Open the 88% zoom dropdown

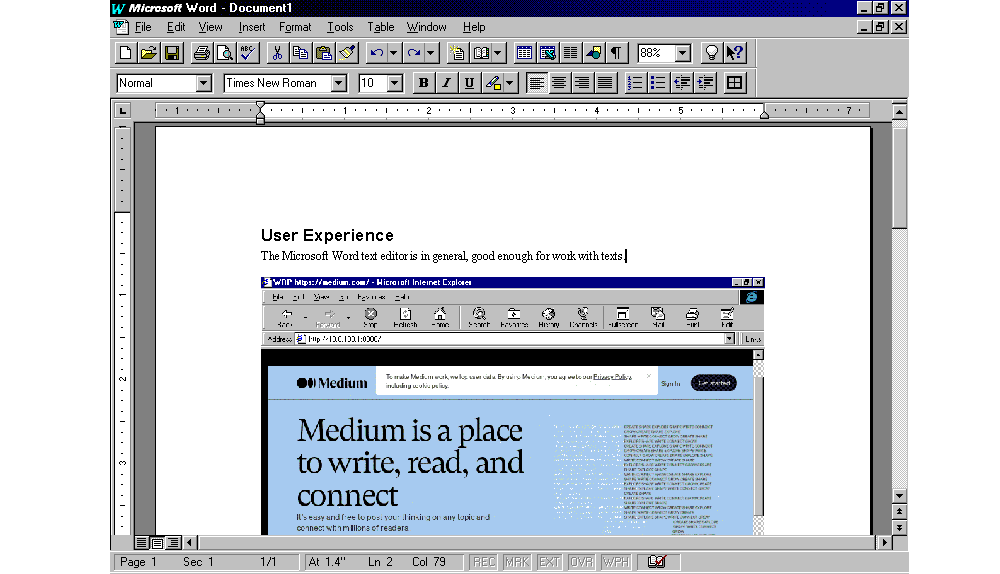click(683, 53)
